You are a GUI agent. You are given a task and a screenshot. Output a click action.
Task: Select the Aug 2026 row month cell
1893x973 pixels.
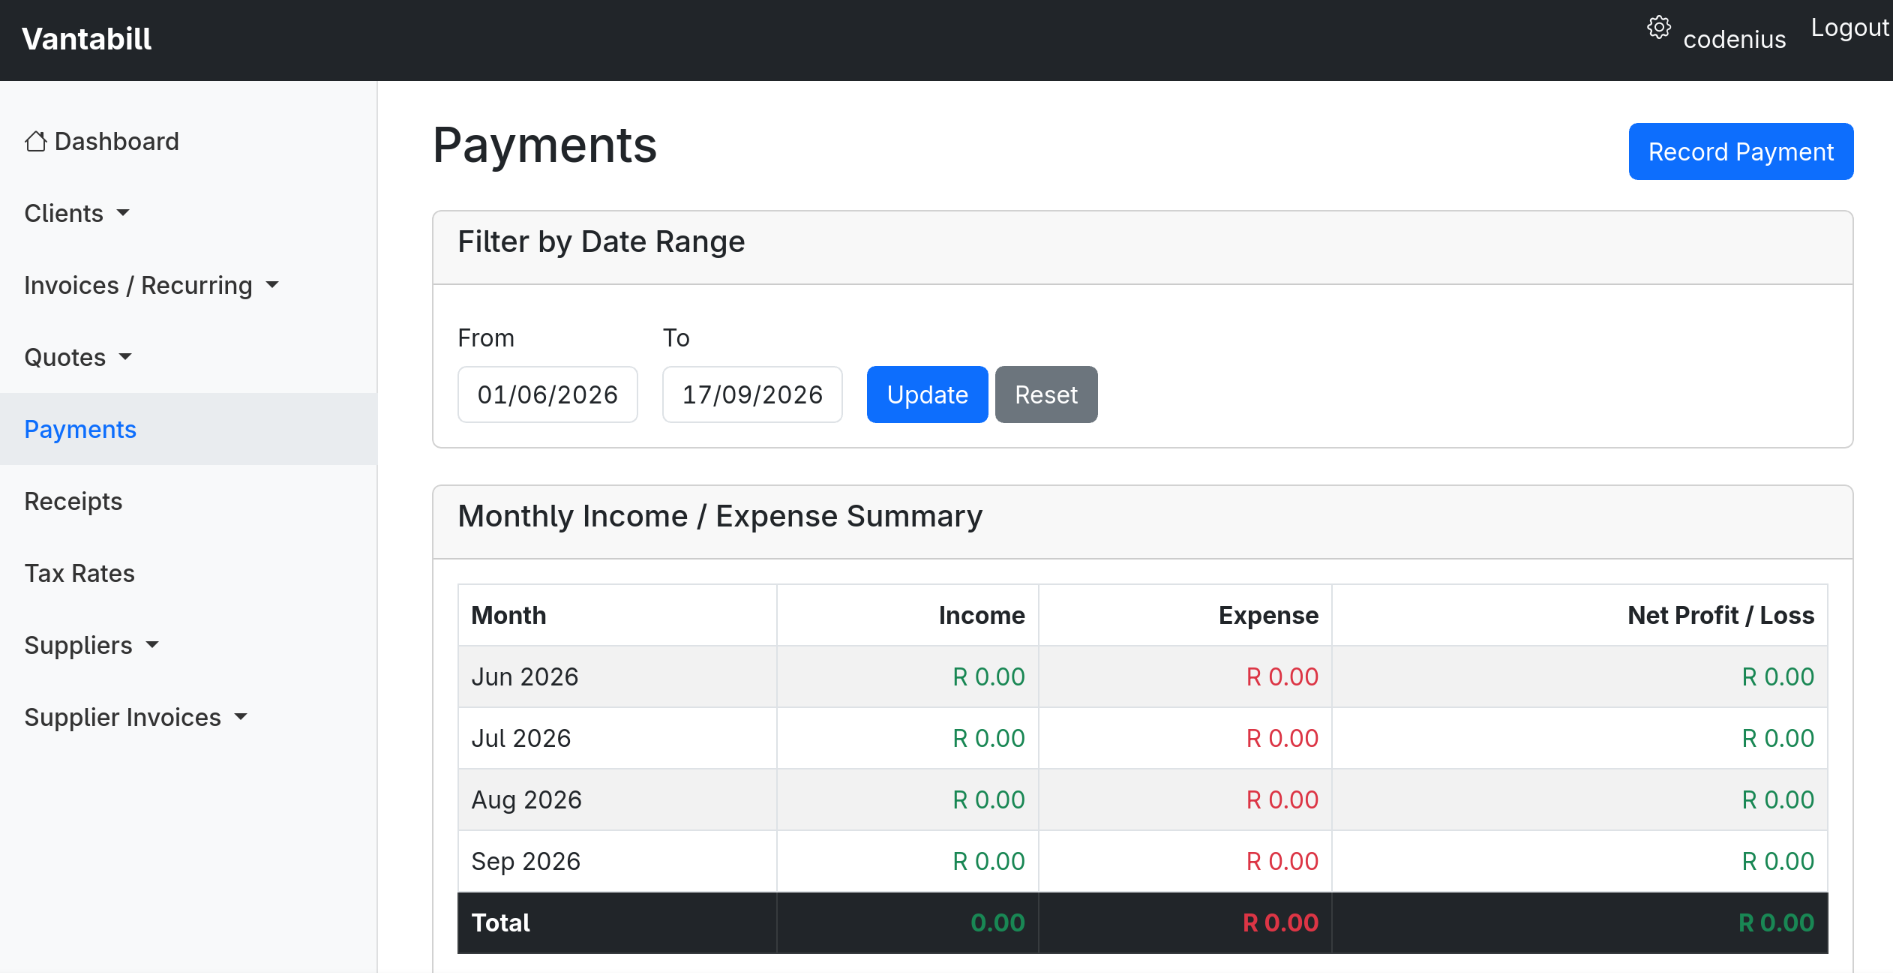617,800
